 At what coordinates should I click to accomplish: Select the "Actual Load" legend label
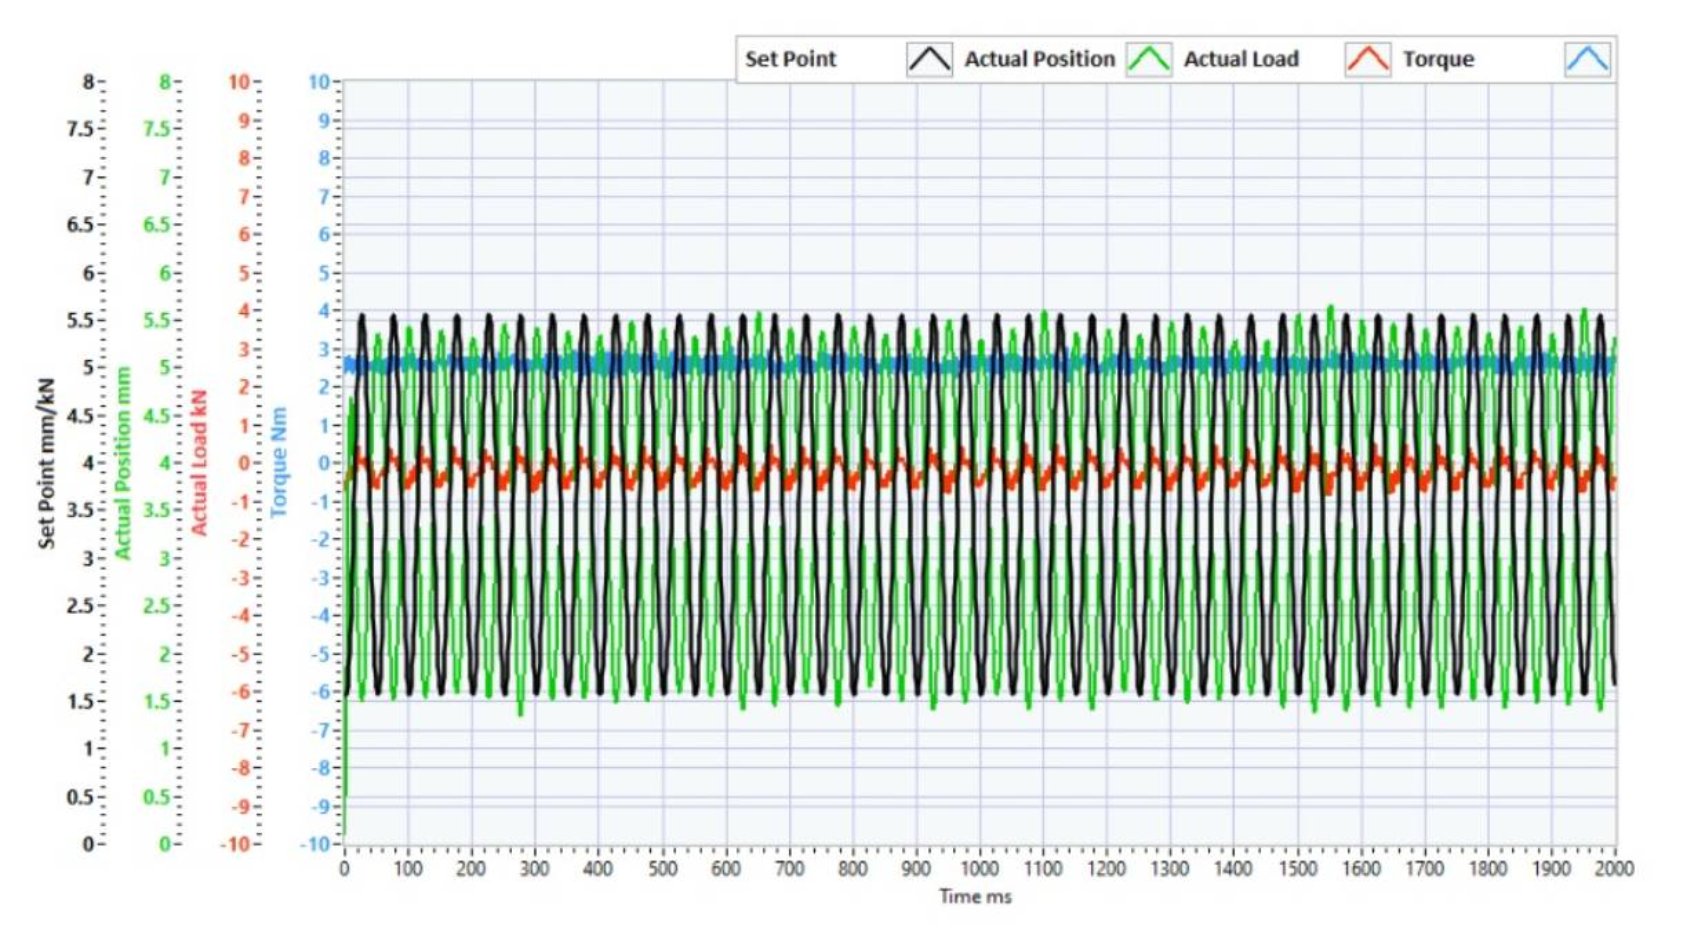[1240, 59]
